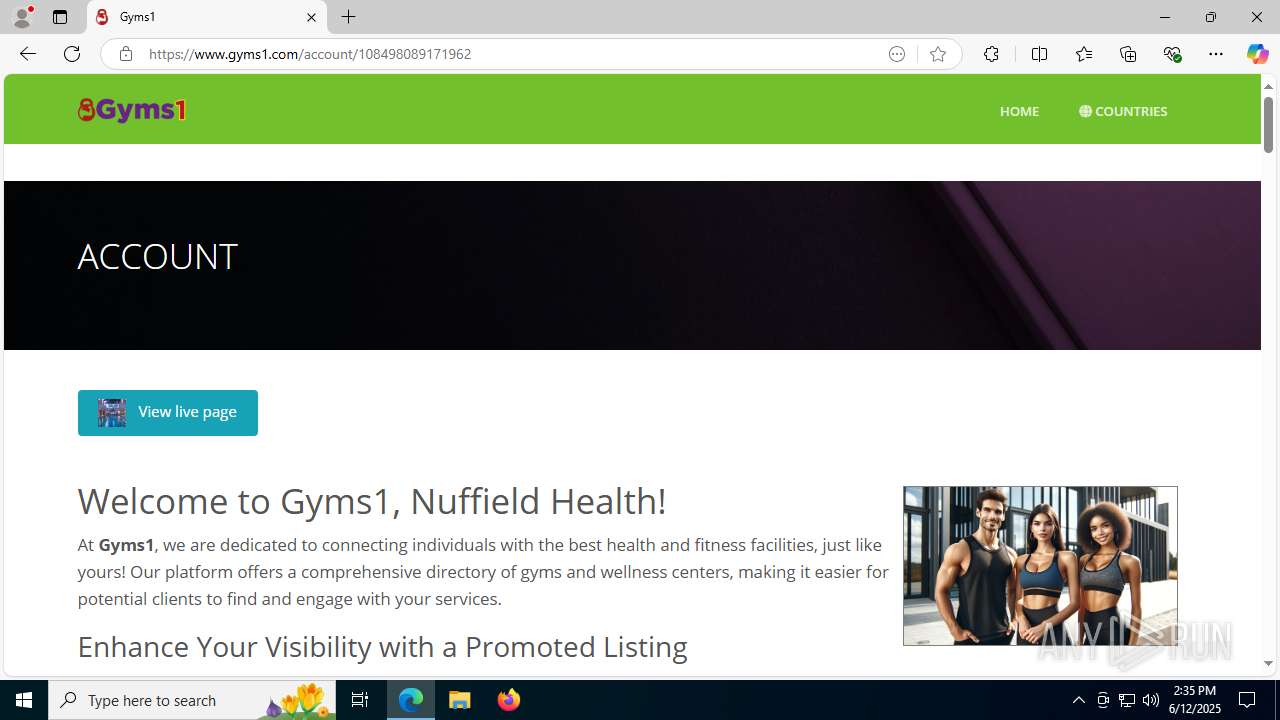Open the Collections icon
The height and width of the screenshot is (720, 1280).
click(1128, 54)
